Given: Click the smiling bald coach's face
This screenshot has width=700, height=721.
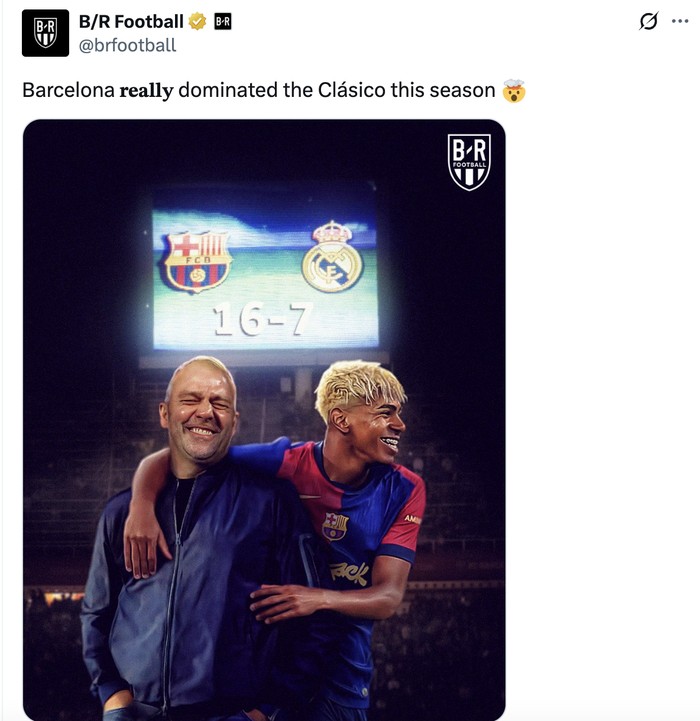Looking at the screenshot, I should click(x=201, y=411).
